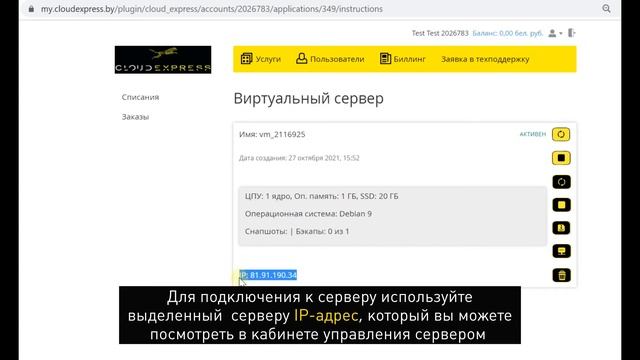Viewport: 640px width, 360px height.
Task: Click the lock icon in address bar
Action: pyautogui.click(x=31, y=9)
